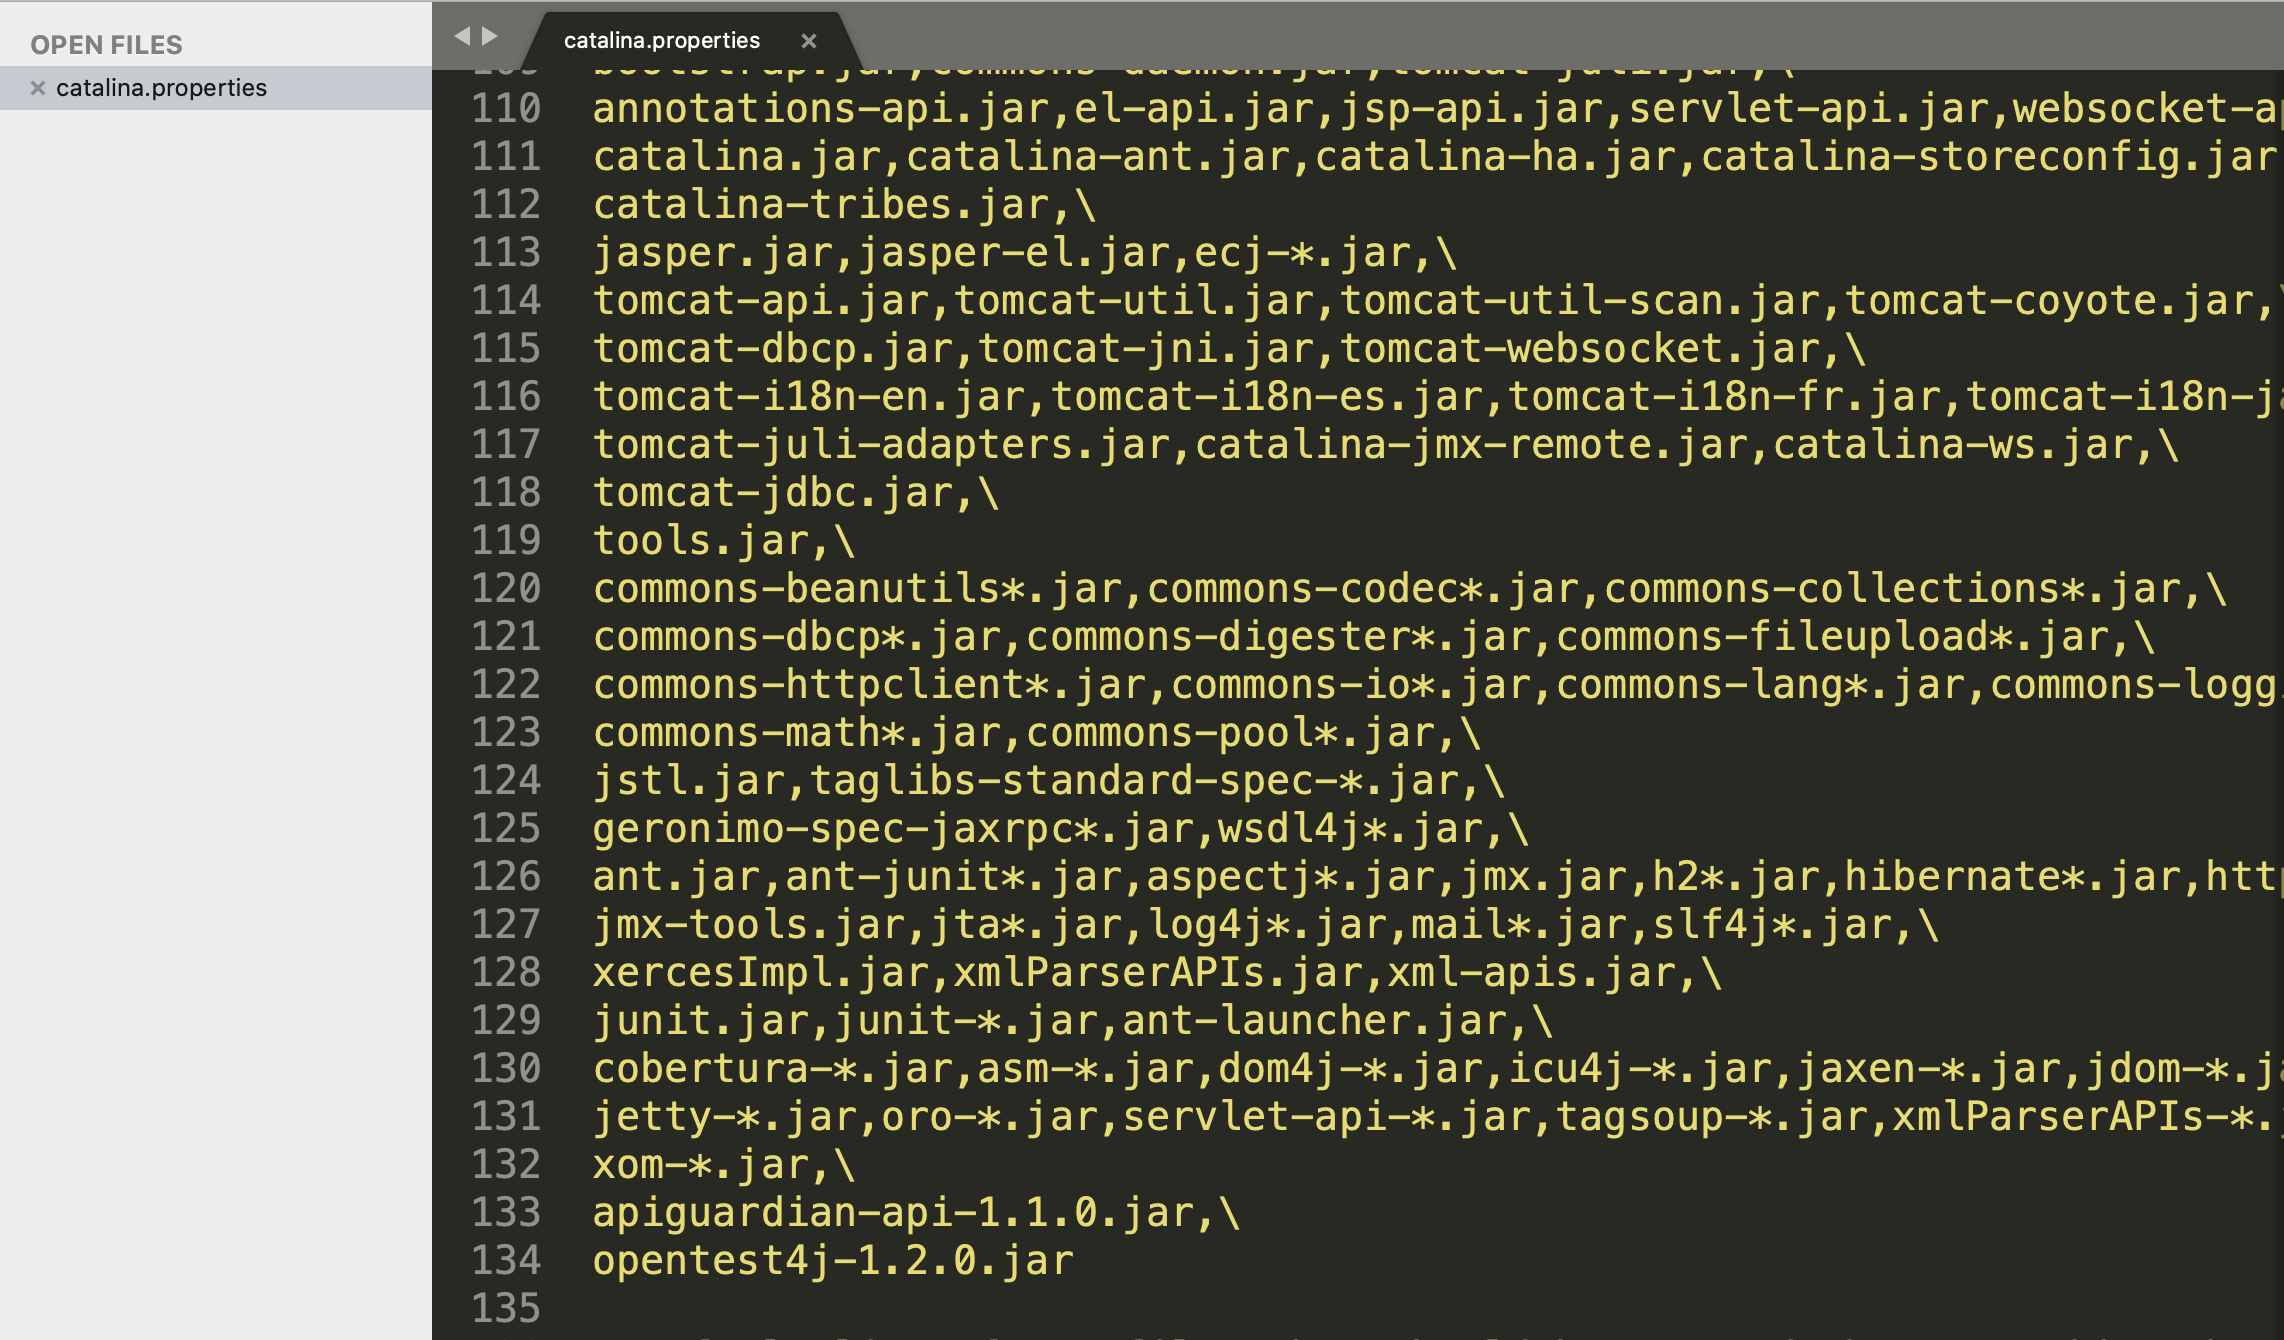Click the forward navigation arrow in tab bar
The image size is (2284, 1340).
point(490,36)
